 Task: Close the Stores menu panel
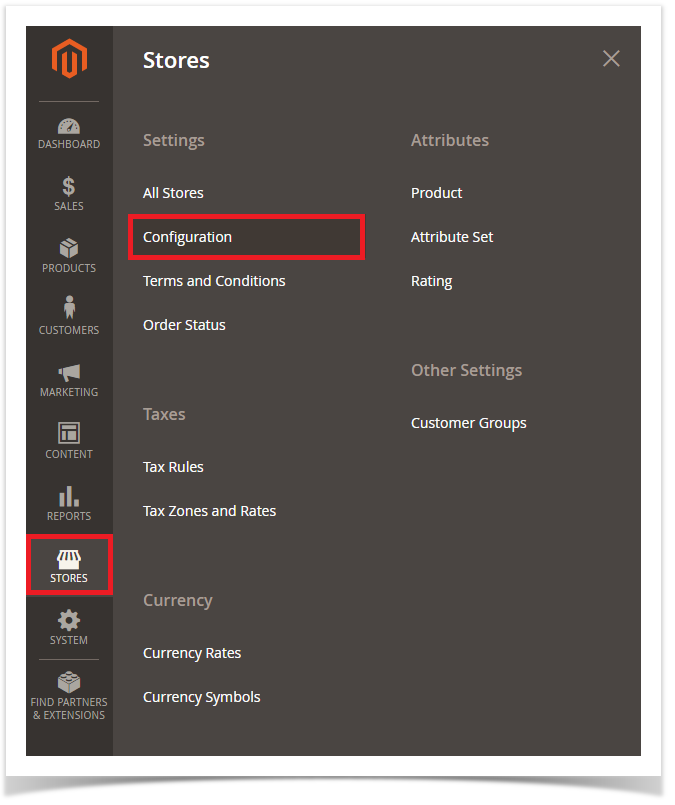[611, 59]
